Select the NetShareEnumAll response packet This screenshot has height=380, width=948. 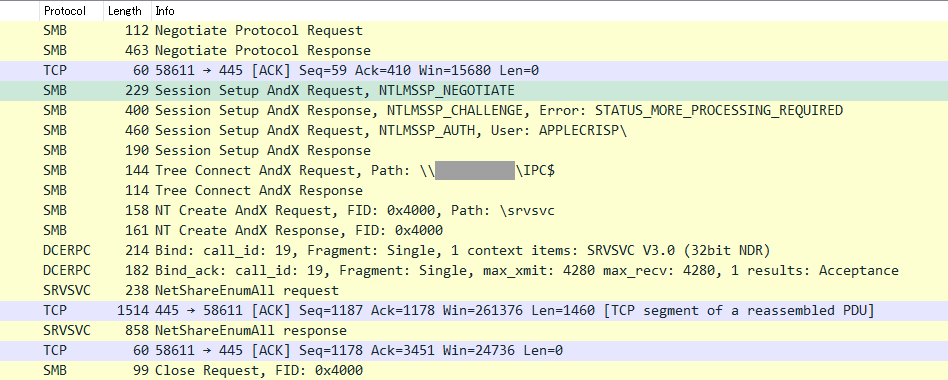474,330
